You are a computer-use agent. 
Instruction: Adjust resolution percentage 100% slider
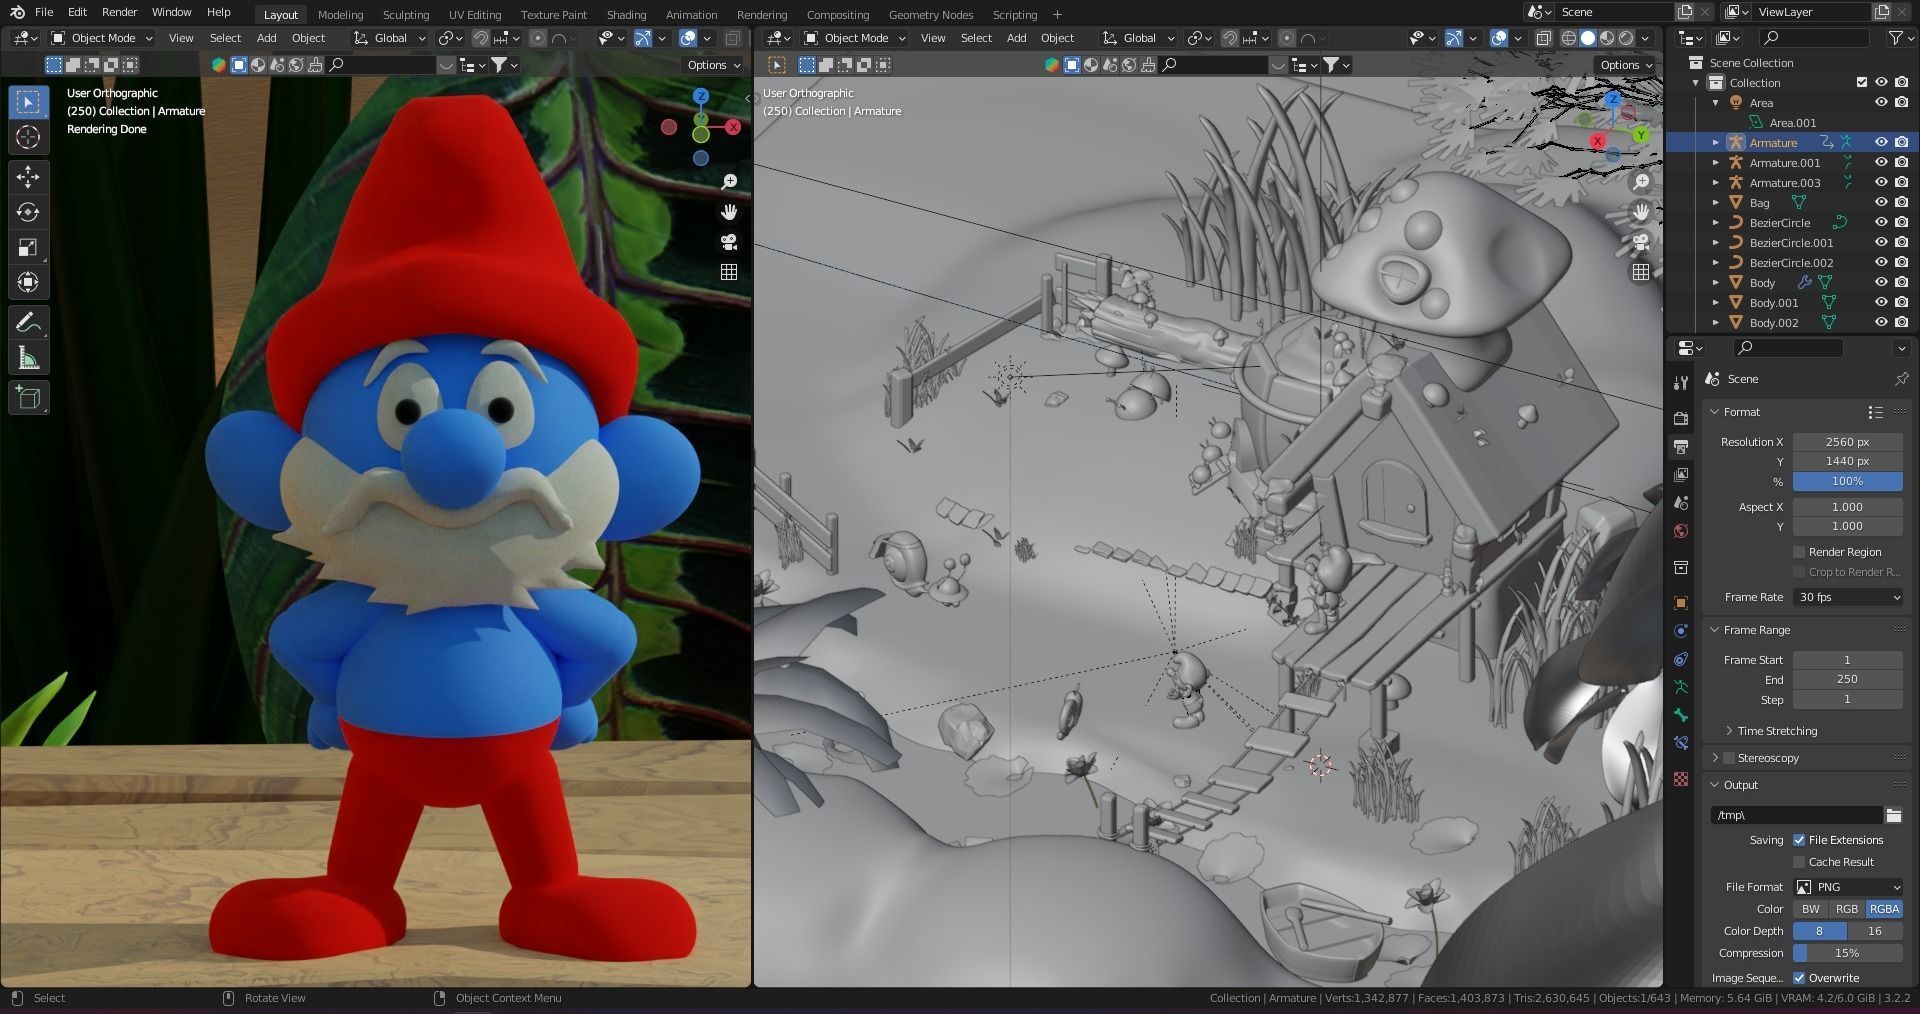(1848, 481)
